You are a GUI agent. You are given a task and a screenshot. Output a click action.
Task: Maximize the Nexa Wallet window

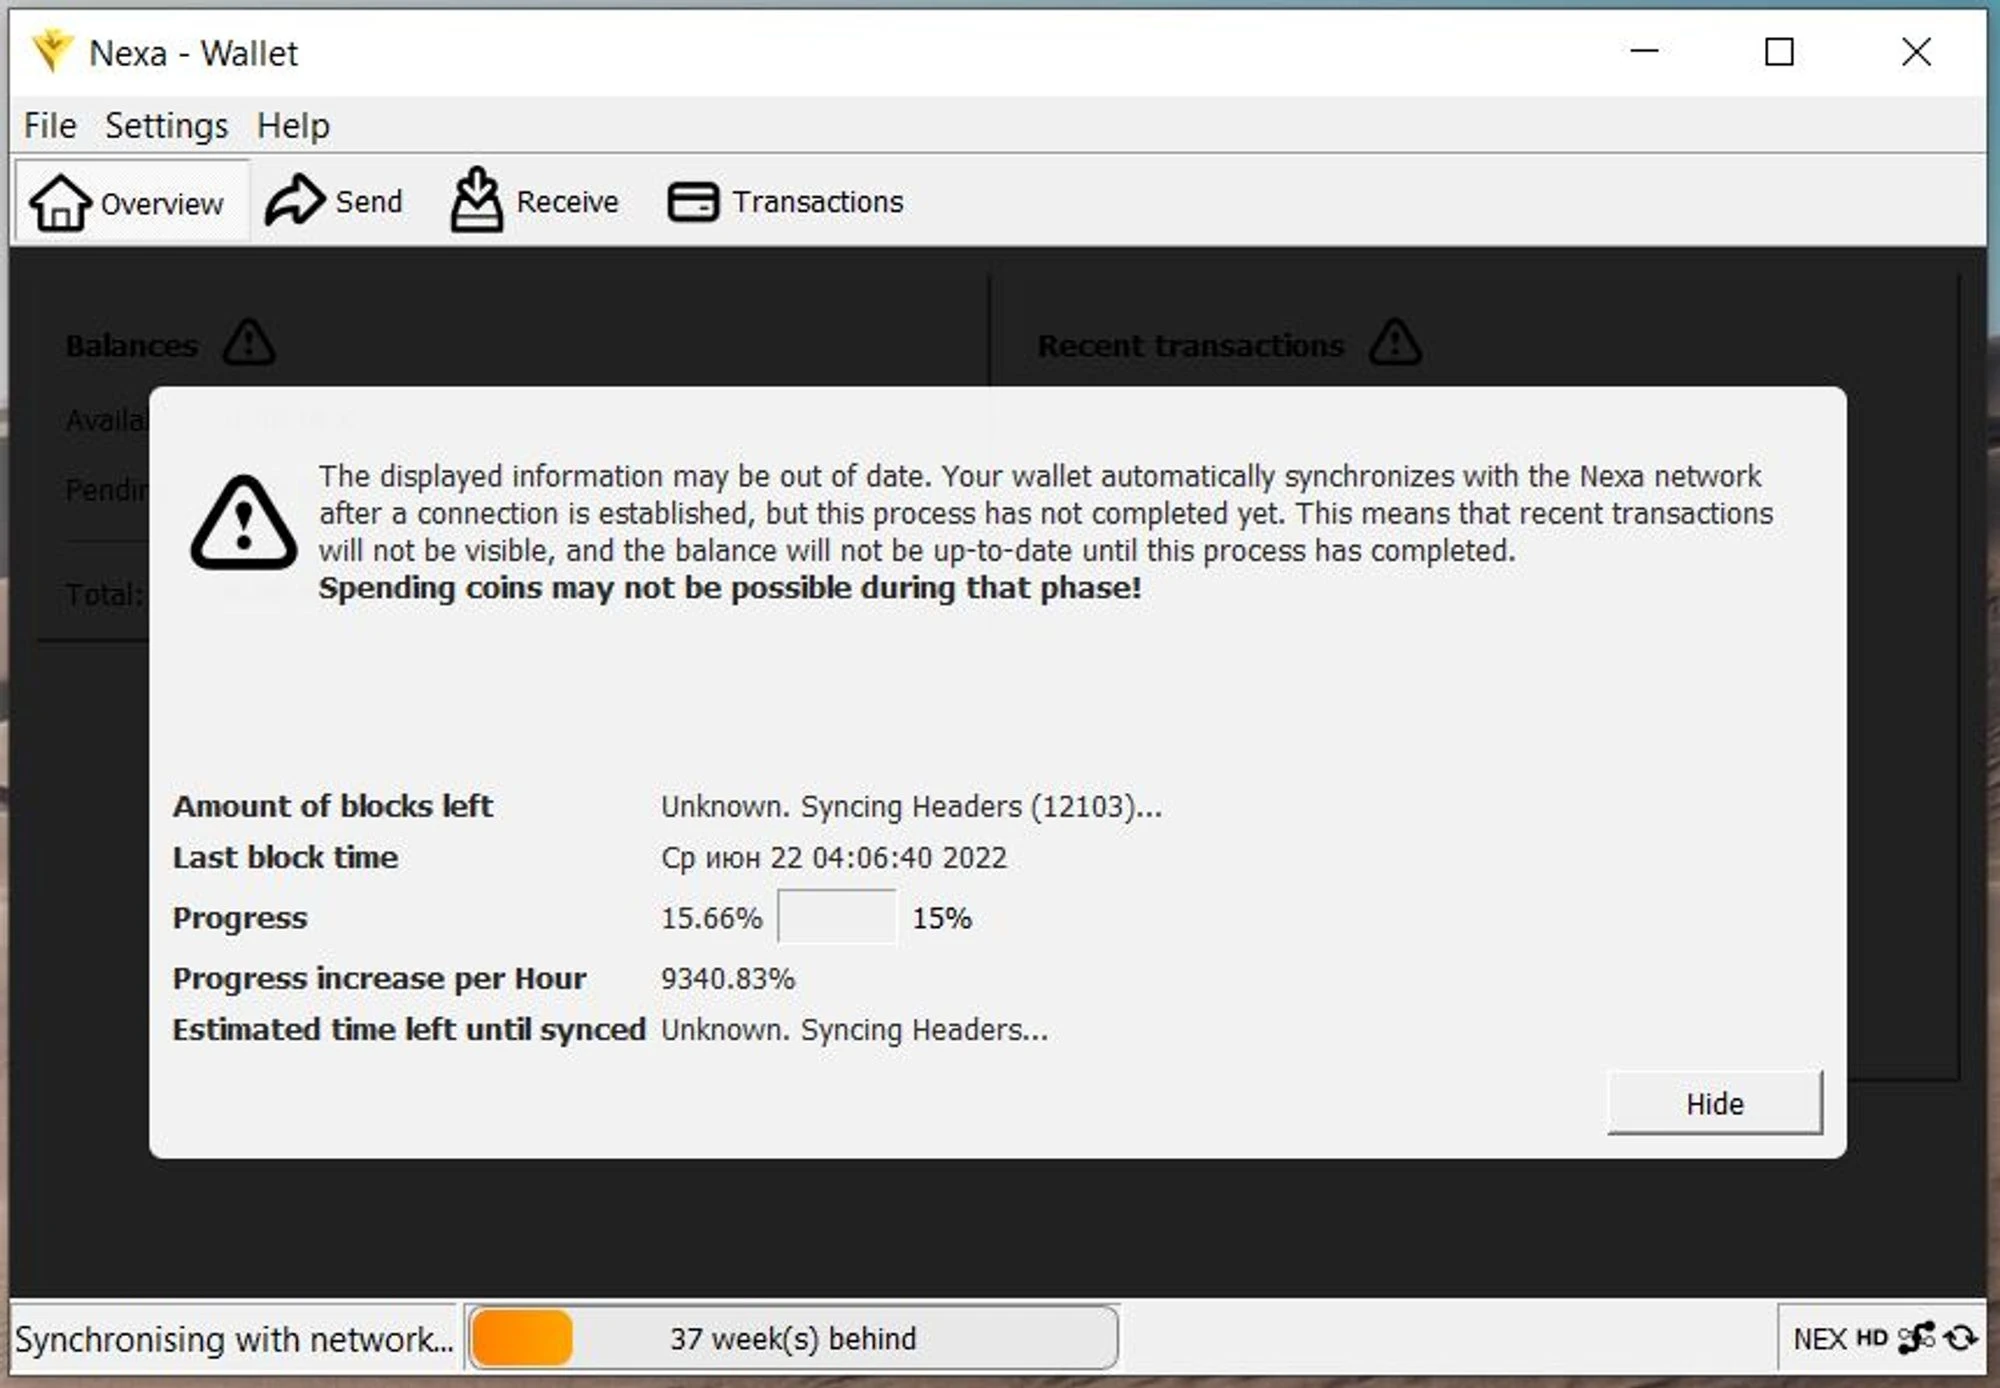[1778, 52]
